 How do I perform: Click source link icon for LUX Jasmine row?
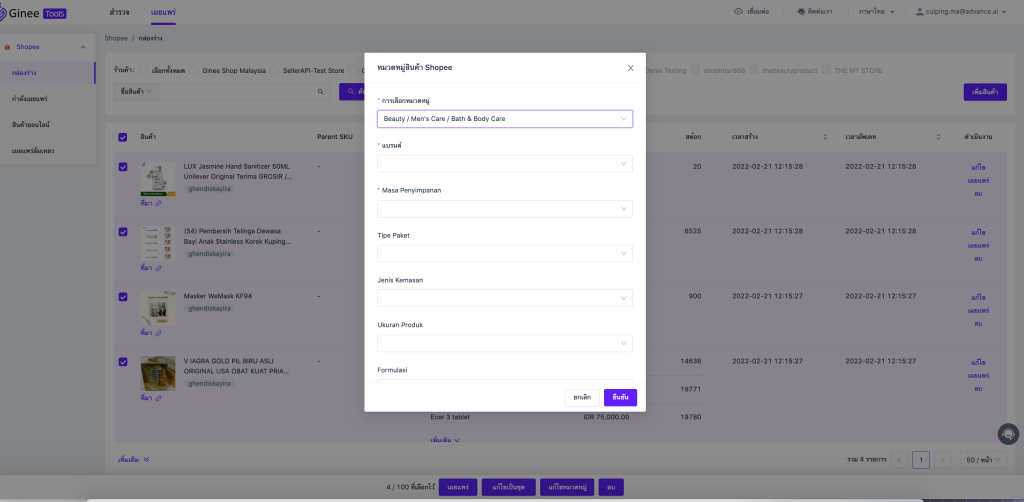pos(158,204)
